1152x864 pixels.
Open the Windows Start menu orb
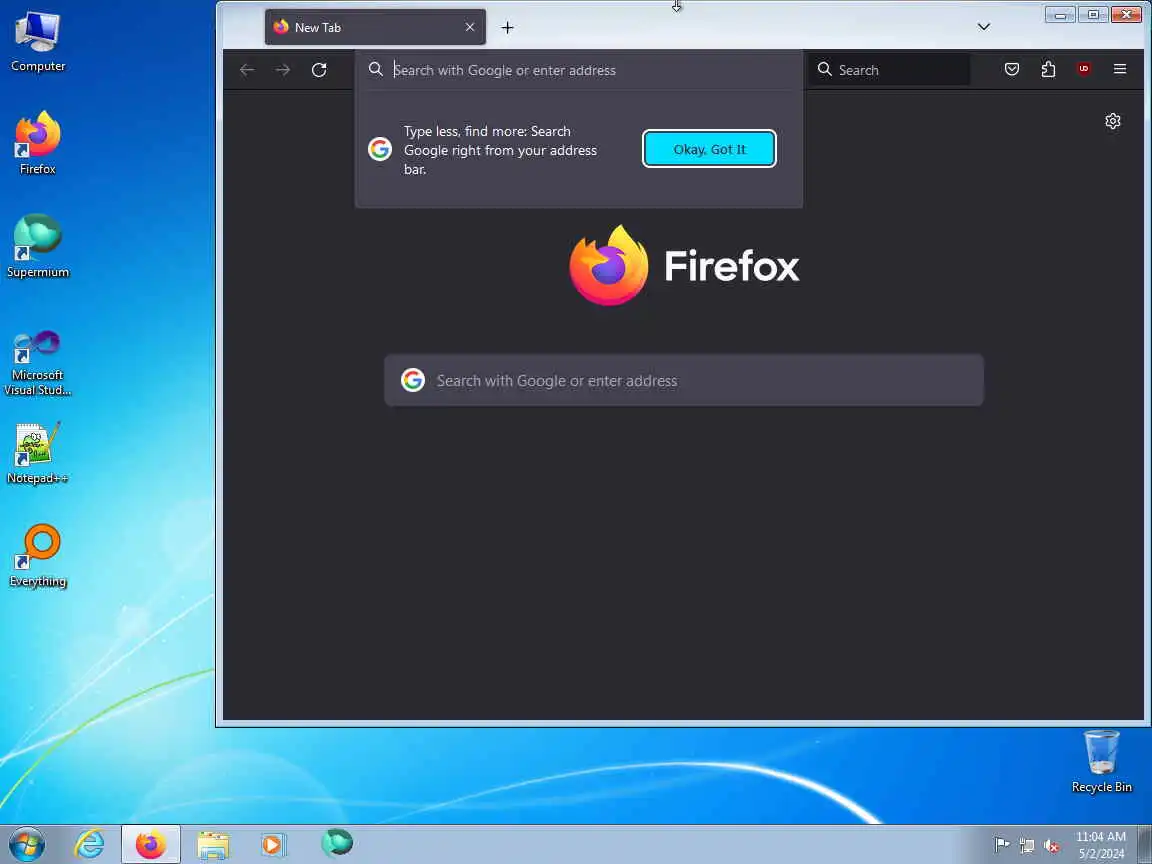(27, 844)
